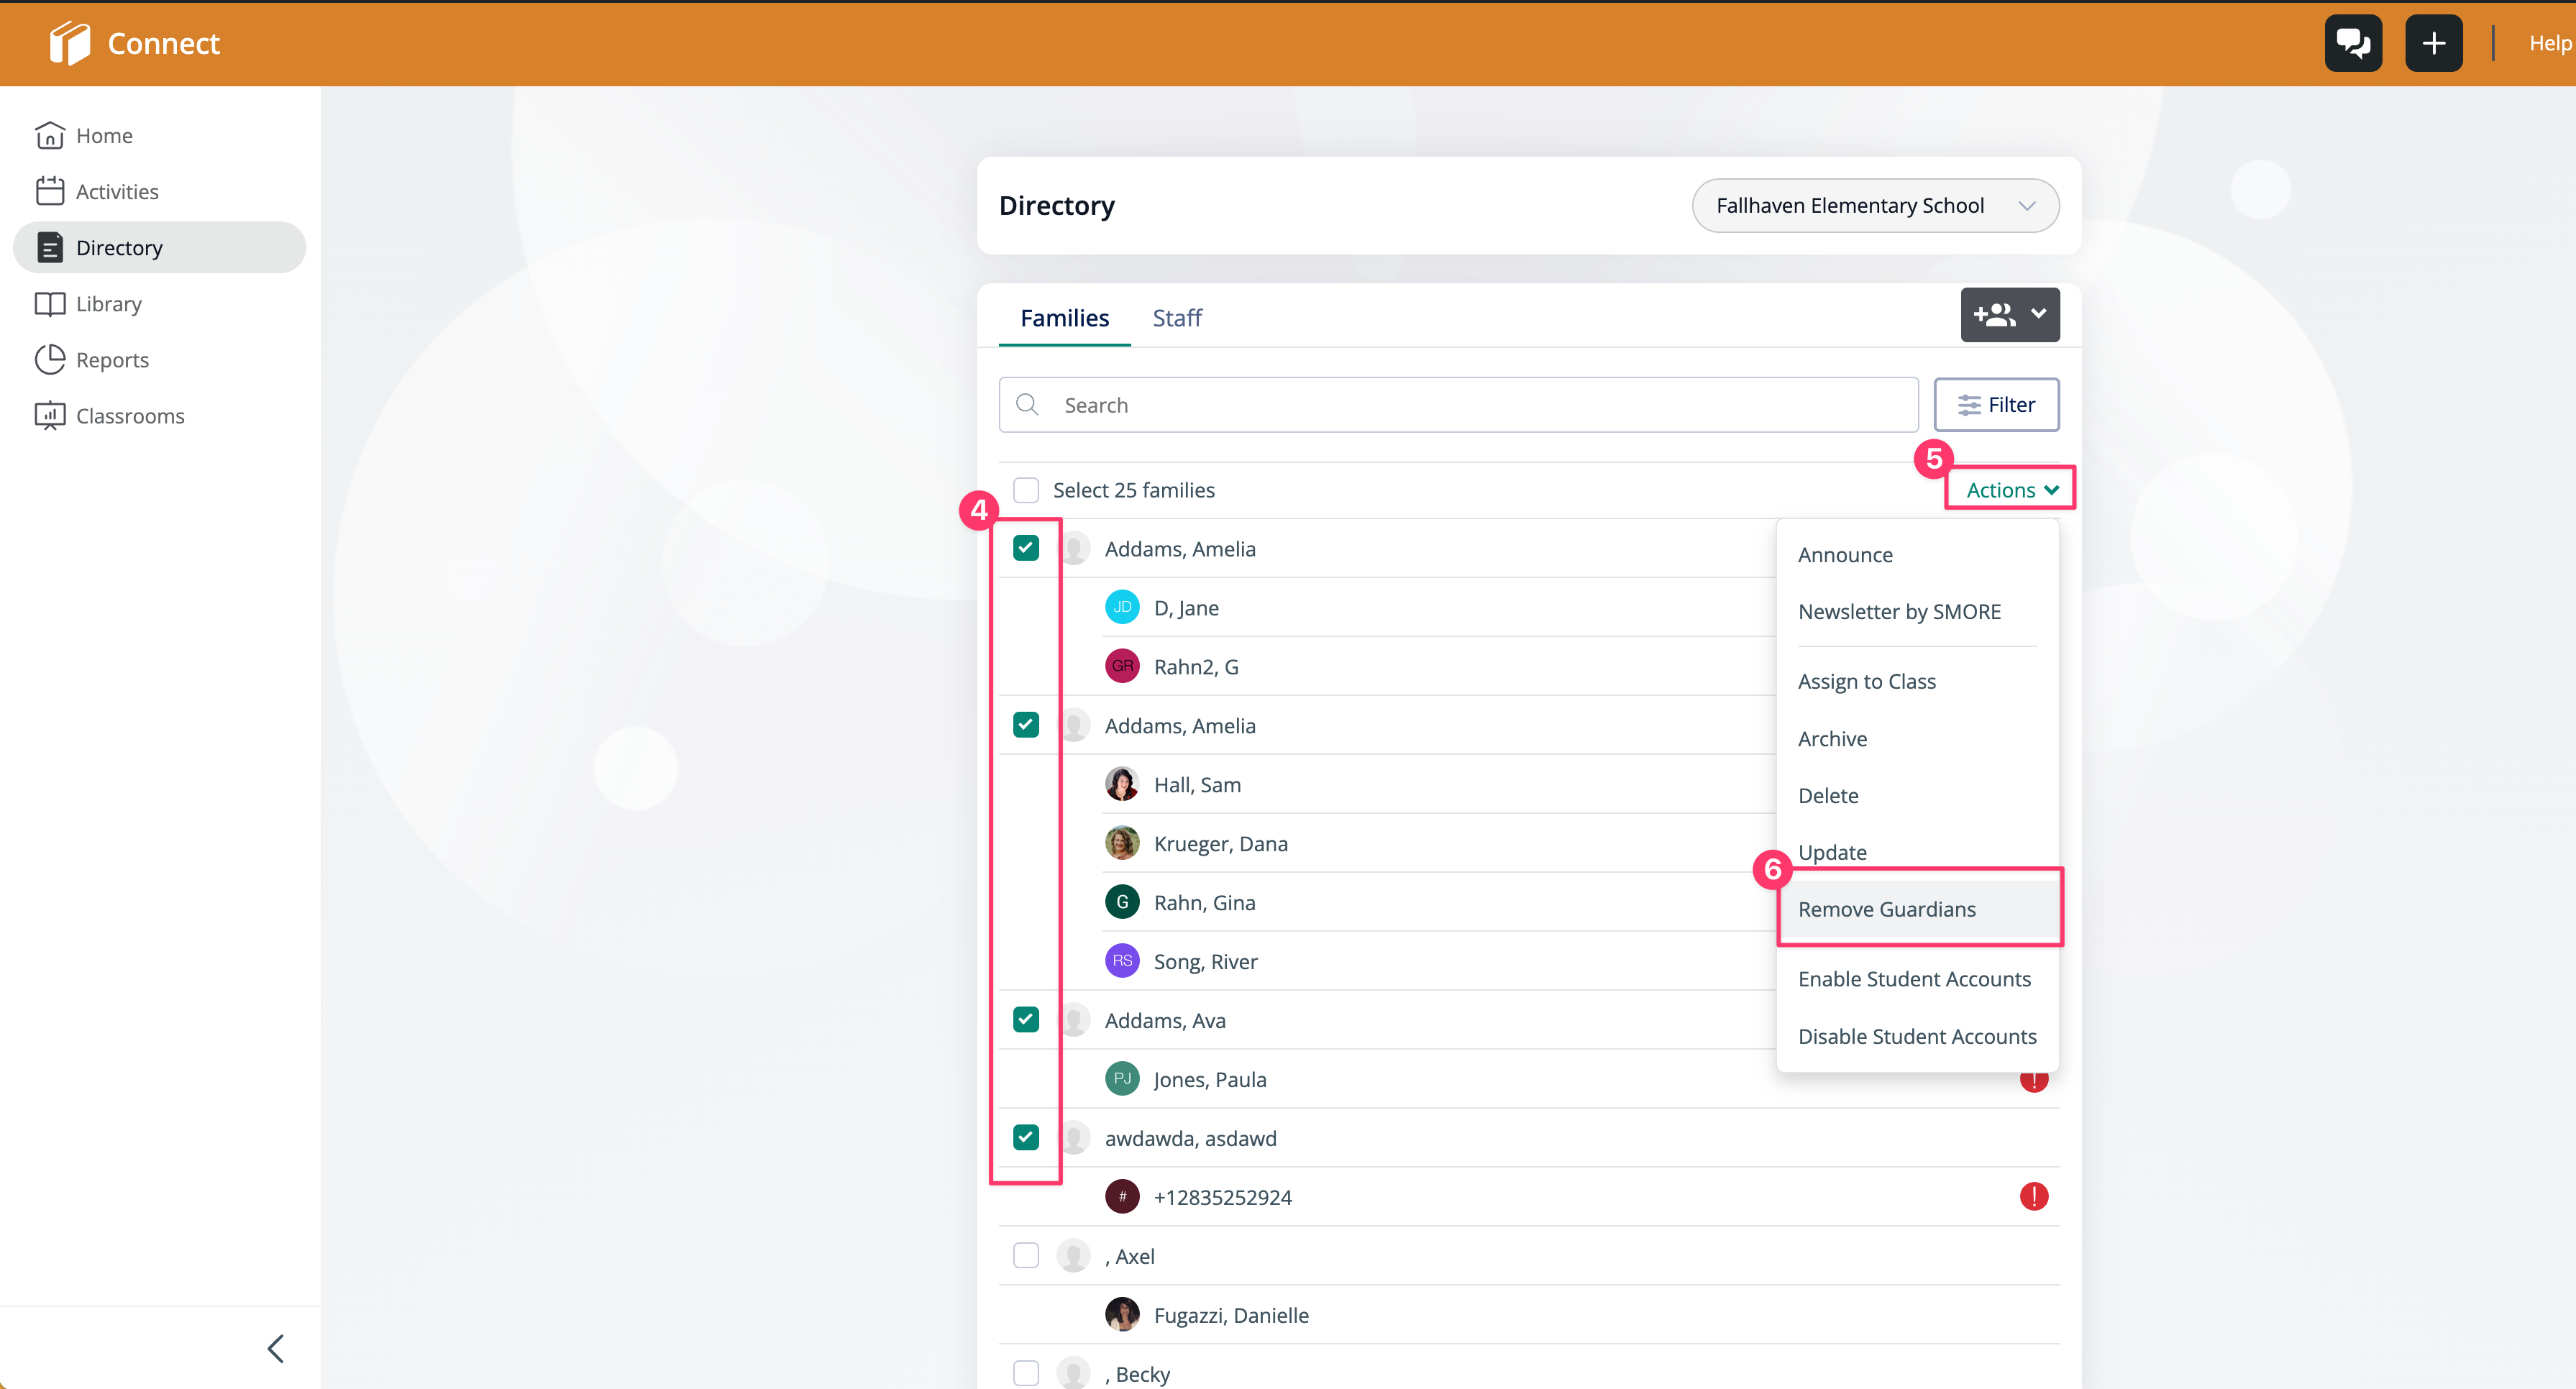Click the placeholder avatar for Addams, Ava
The image size is (2576, 1389).
click(1075, 1020)
